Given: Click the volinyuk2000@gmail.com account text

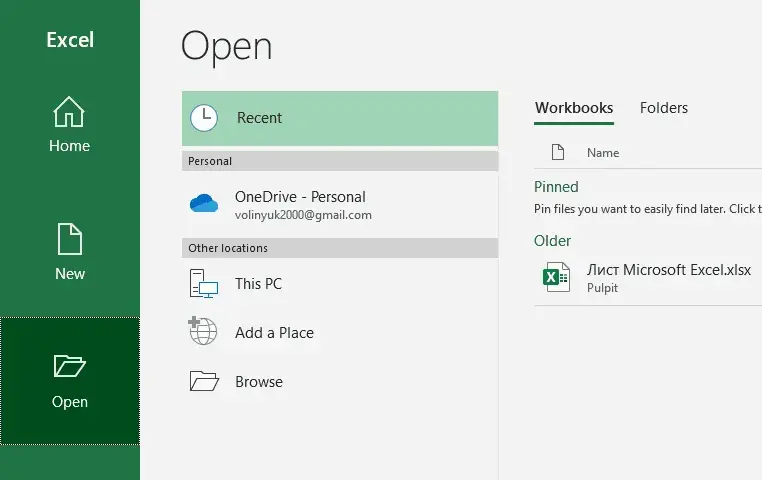Looking at the screenshot, I should tap(303, 215).
